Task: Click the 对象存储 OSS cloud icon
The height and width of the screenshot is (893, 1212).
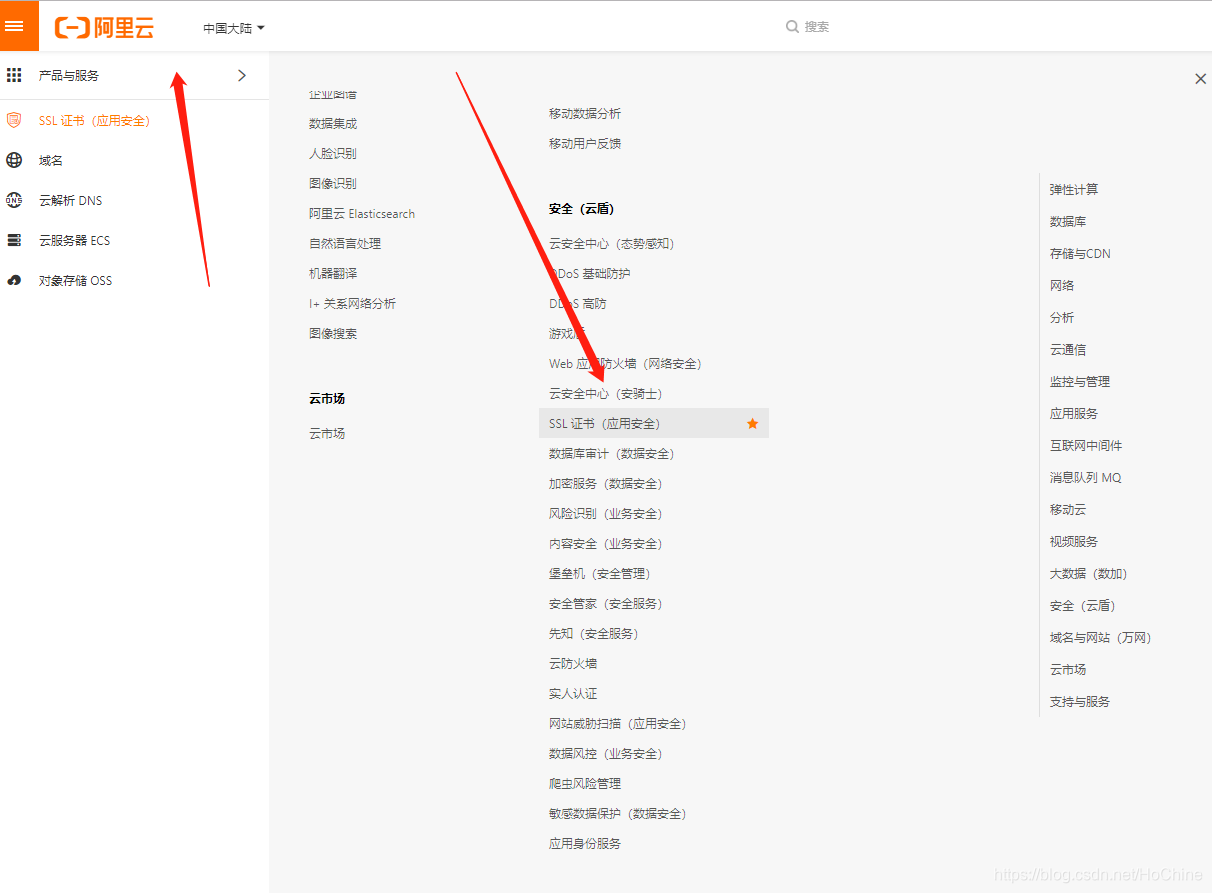Action: point(14,280)
